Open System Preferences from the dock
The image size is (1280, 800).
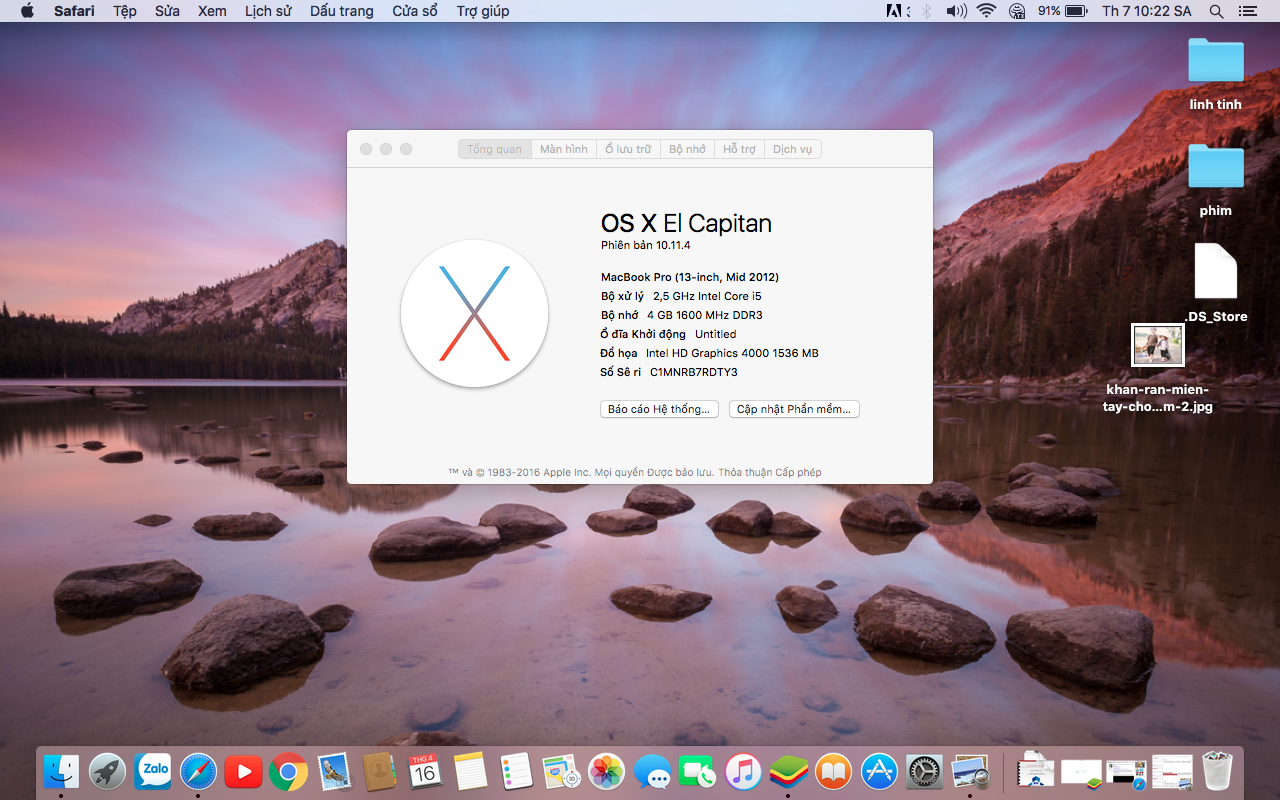pyautogui.click(x=924, y=771)
